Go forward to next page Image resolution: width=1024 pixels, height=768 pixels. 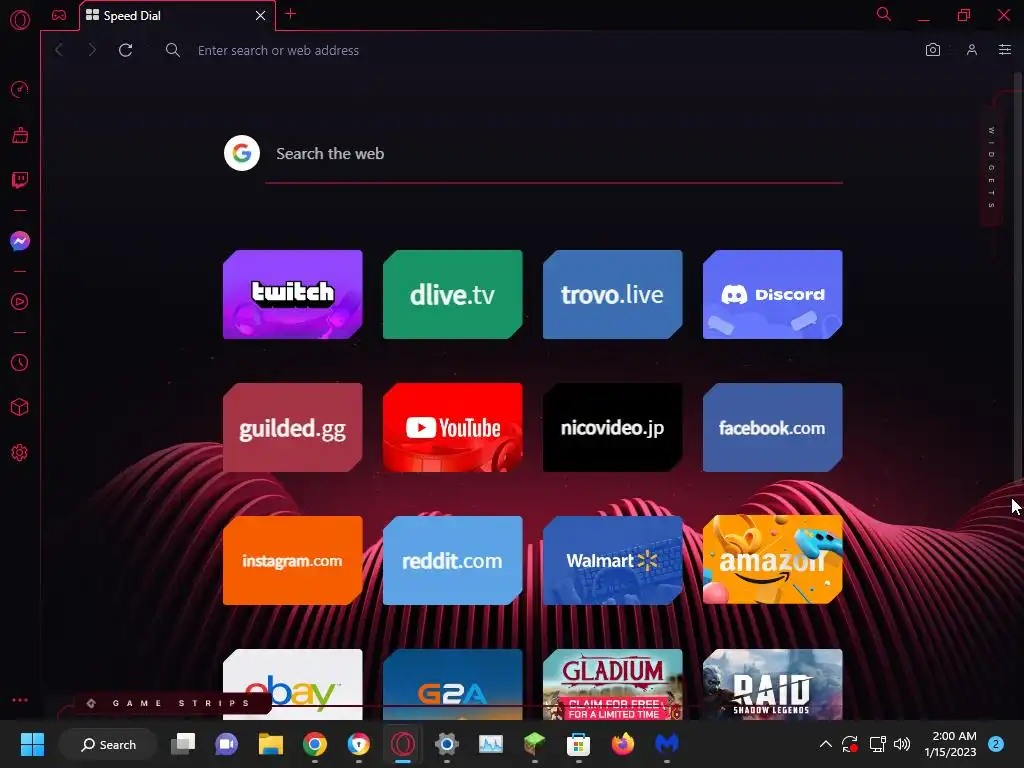pos(92,50)
